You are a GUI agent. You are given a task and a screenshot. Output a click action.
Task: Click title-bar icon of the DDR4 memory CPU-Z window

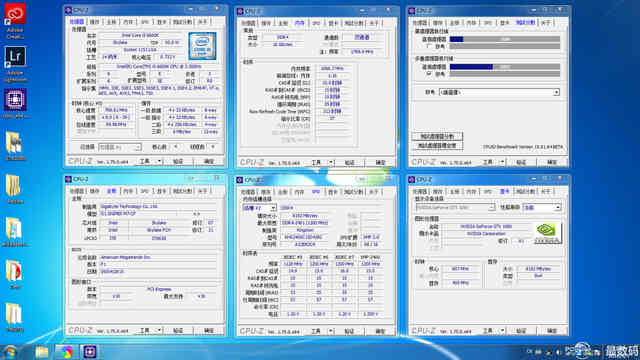point(240,11)
